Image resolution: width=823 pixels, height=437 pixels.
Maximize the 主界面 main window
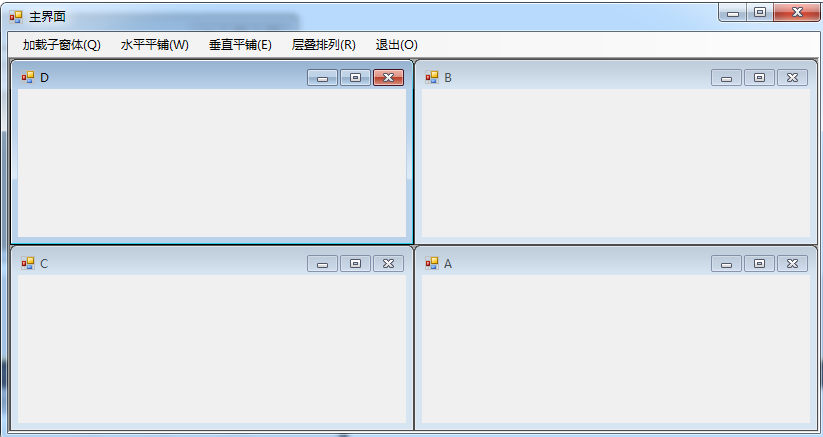pyautogui.click(x=760, y=13)
